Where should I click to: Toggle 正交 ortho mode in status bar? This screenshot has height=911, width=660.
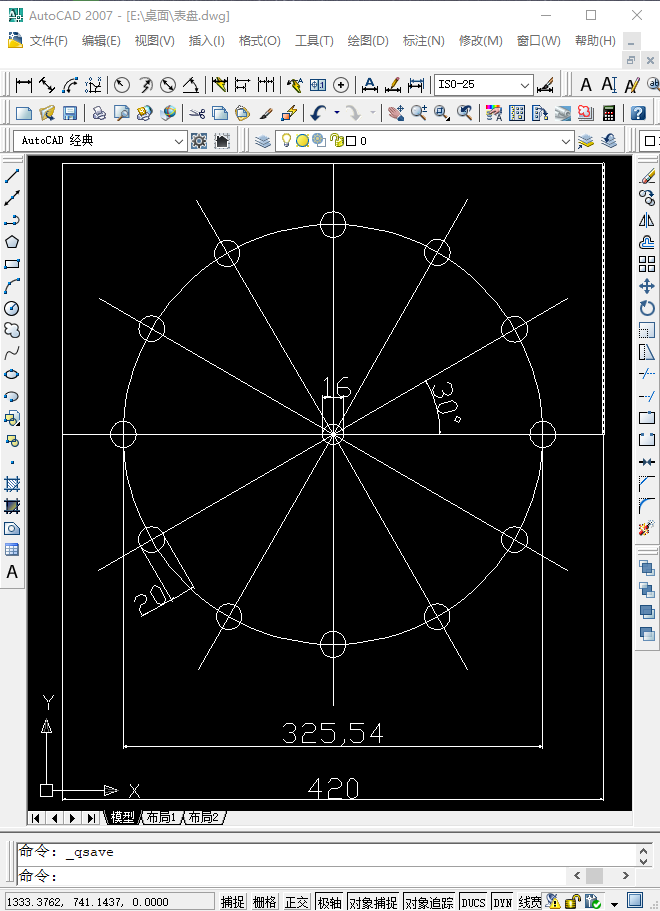tap(297, 902)
